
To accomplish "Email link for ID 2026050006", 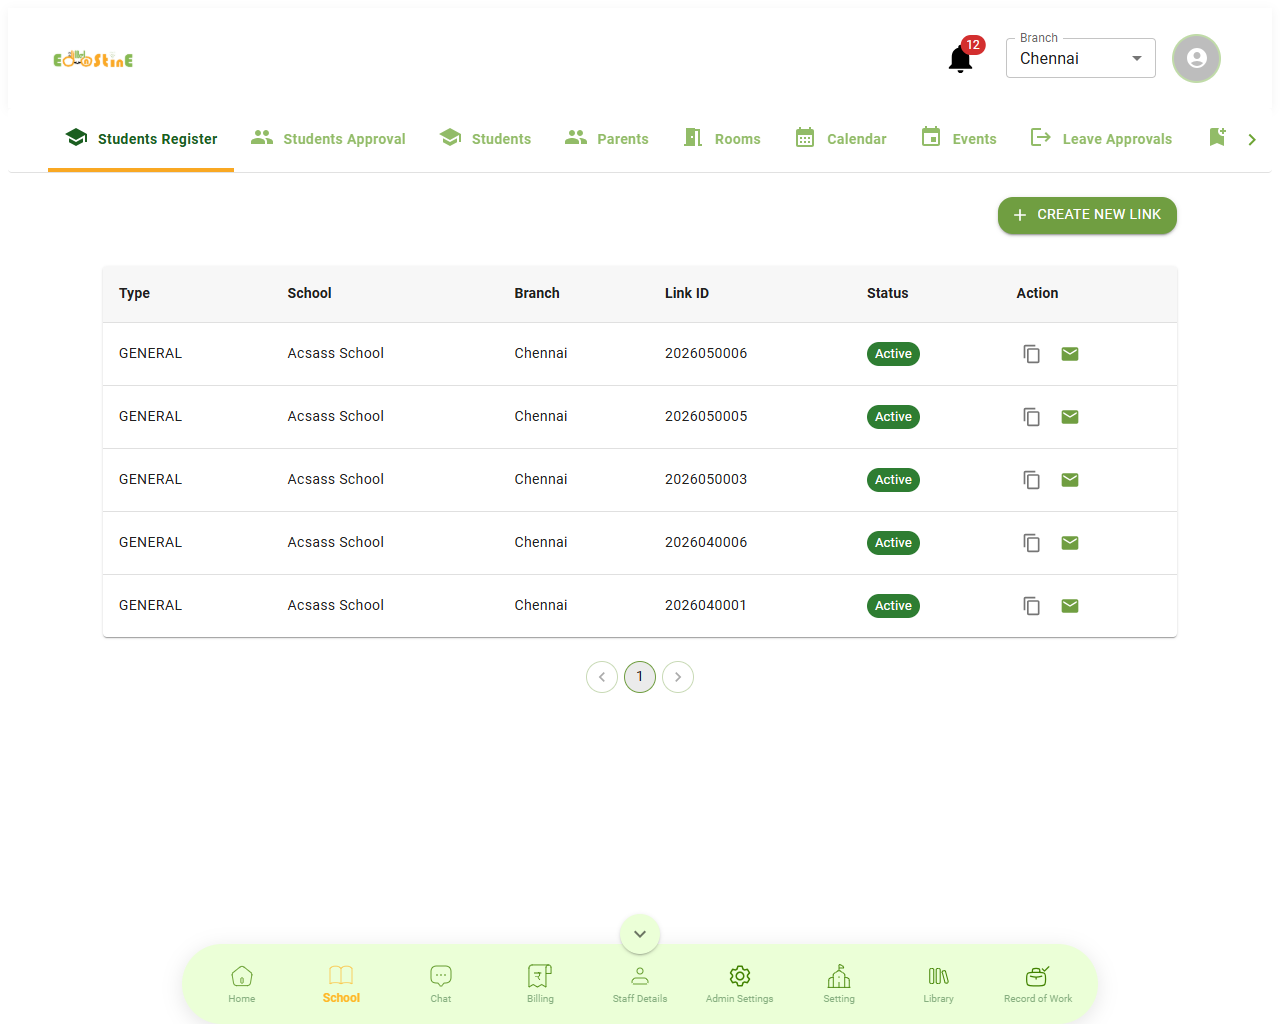I will 1070,354.
